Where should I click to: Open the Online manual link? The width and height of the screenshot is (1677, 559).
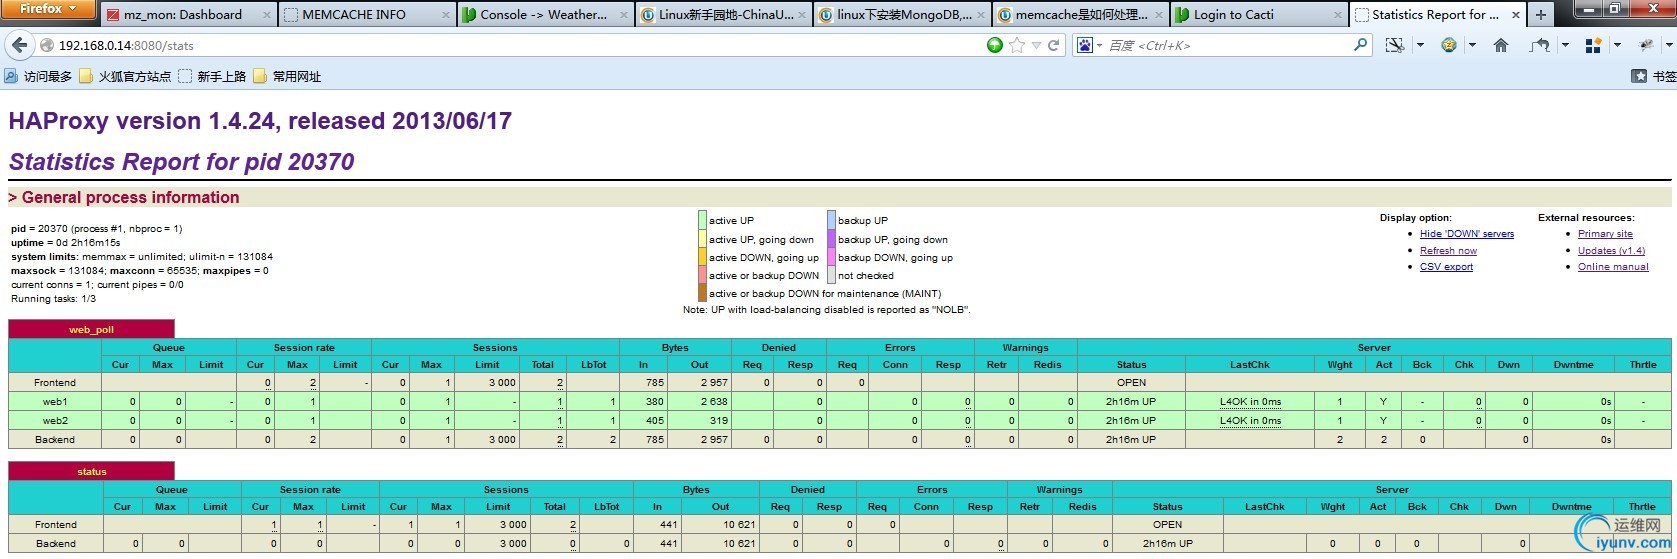pyautogui.click(x=1612, y=267)
